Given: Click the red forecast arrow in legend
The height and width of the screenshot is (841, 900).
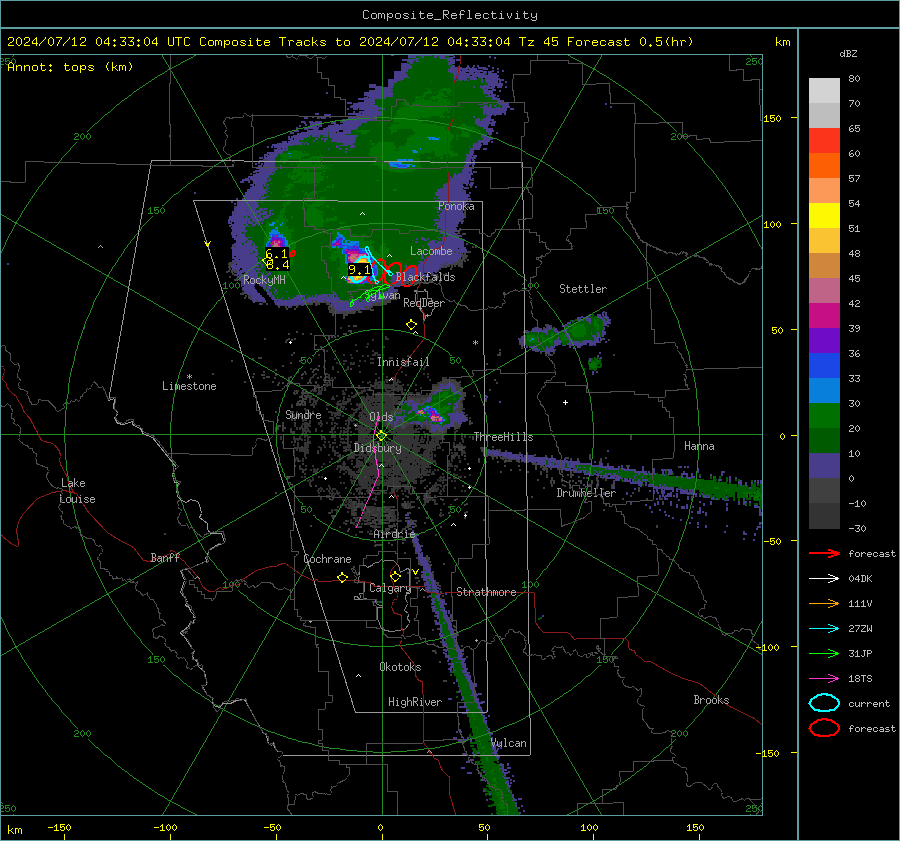Looking at the screenshot, I should tap(824, 553).
